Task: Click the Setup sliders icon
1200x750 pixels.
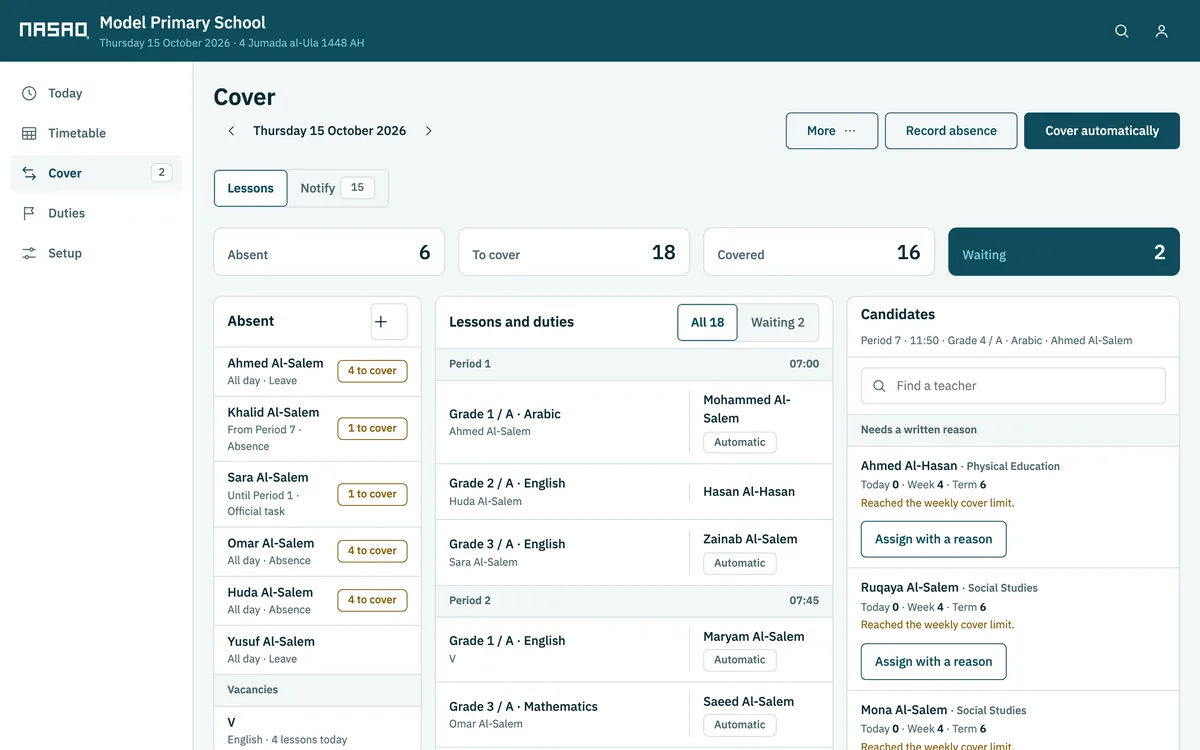Action: point(29,253)
